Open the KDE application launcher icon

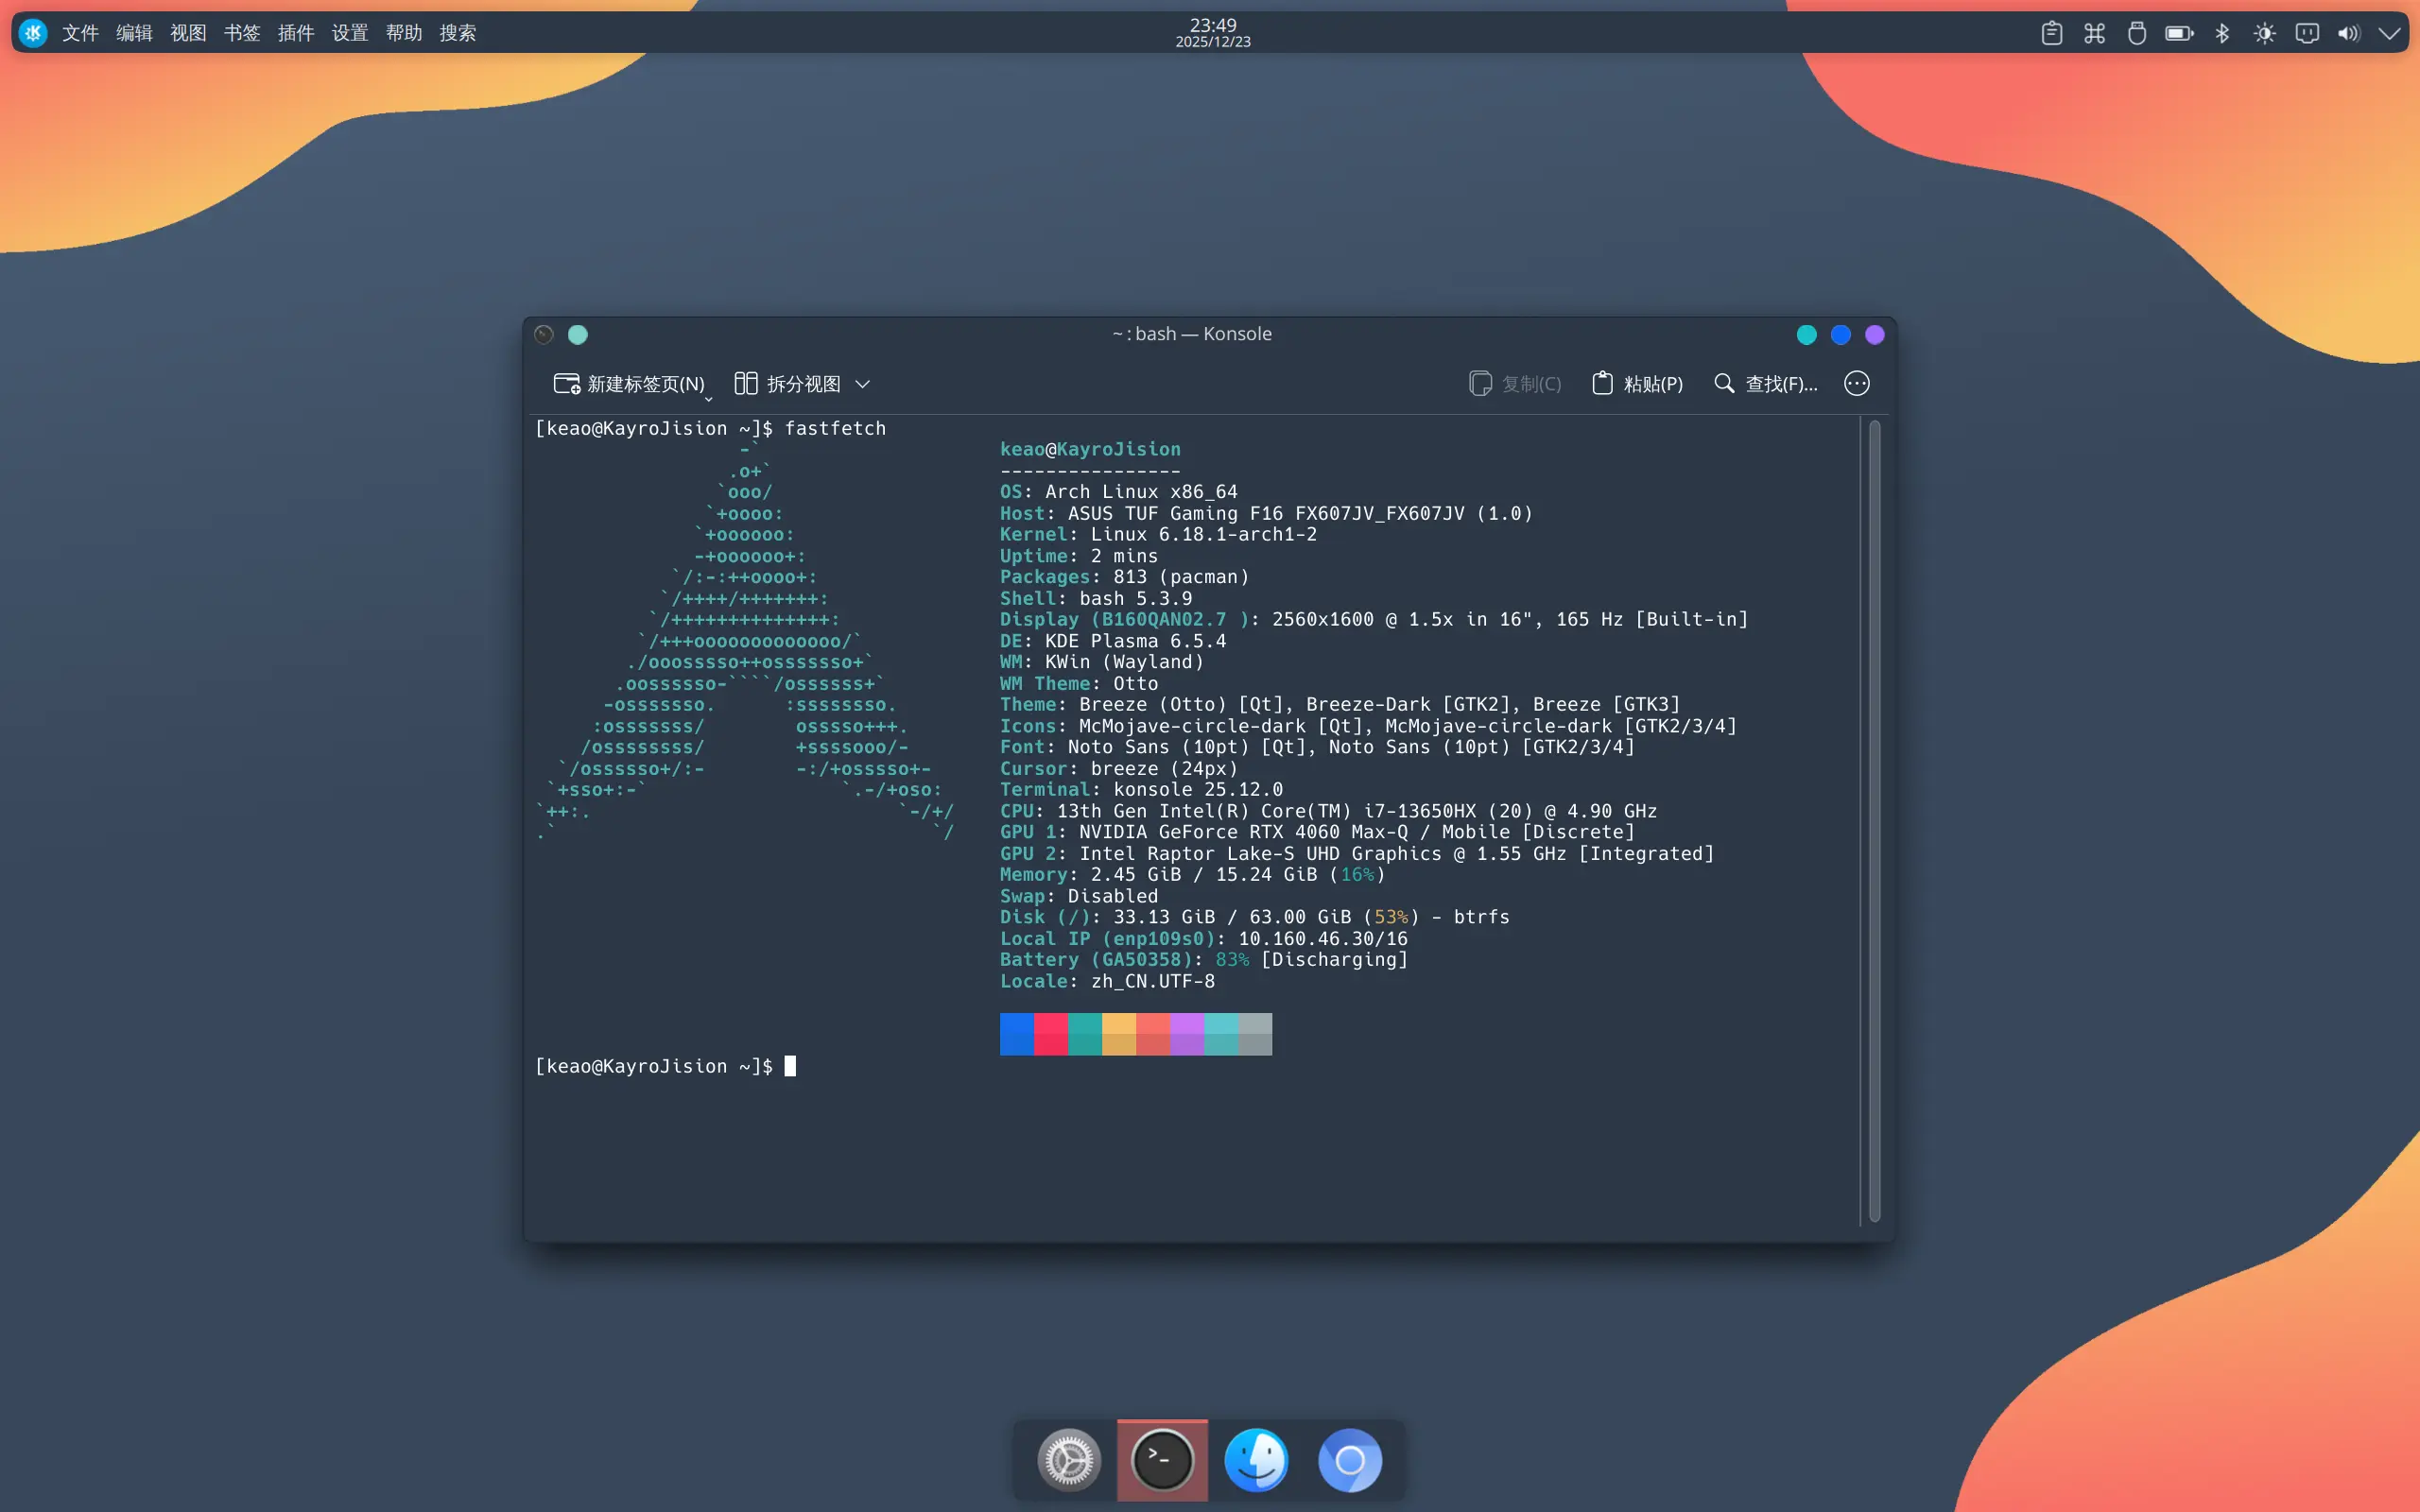[33, 33]
